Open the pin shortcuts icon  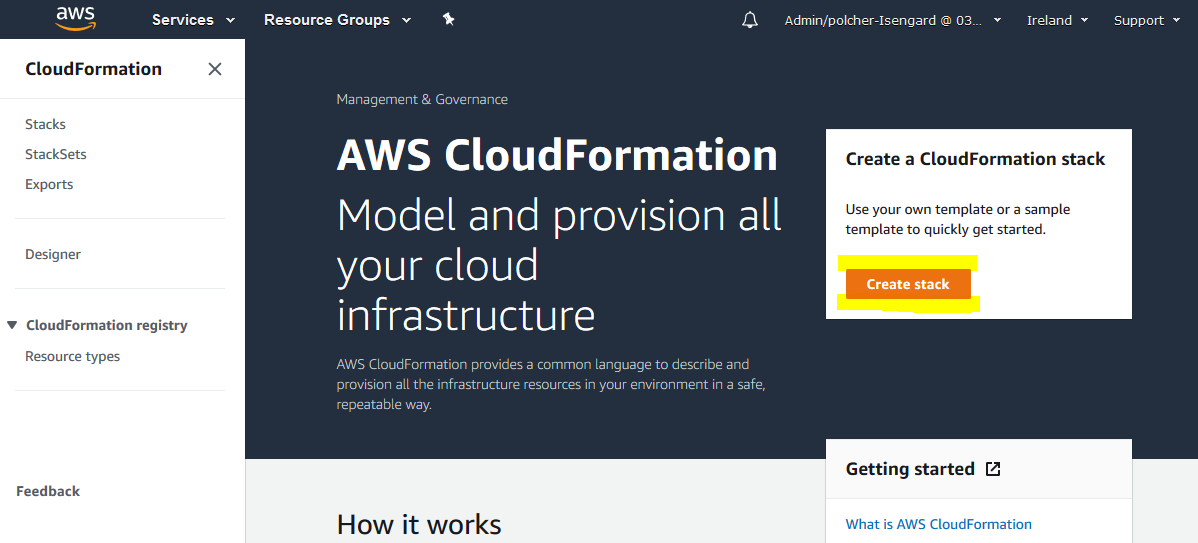tap(448, 20)
